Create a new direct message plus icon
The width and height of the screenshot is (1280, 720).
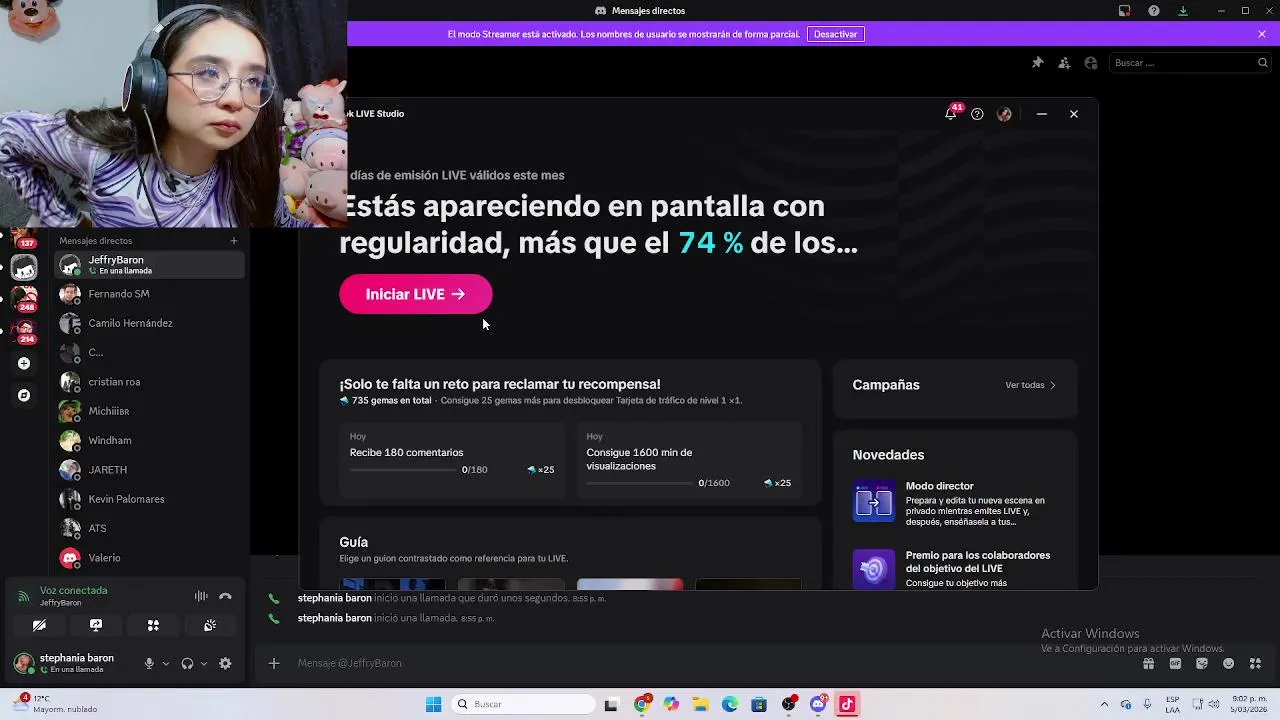click(x=234, y=240)
